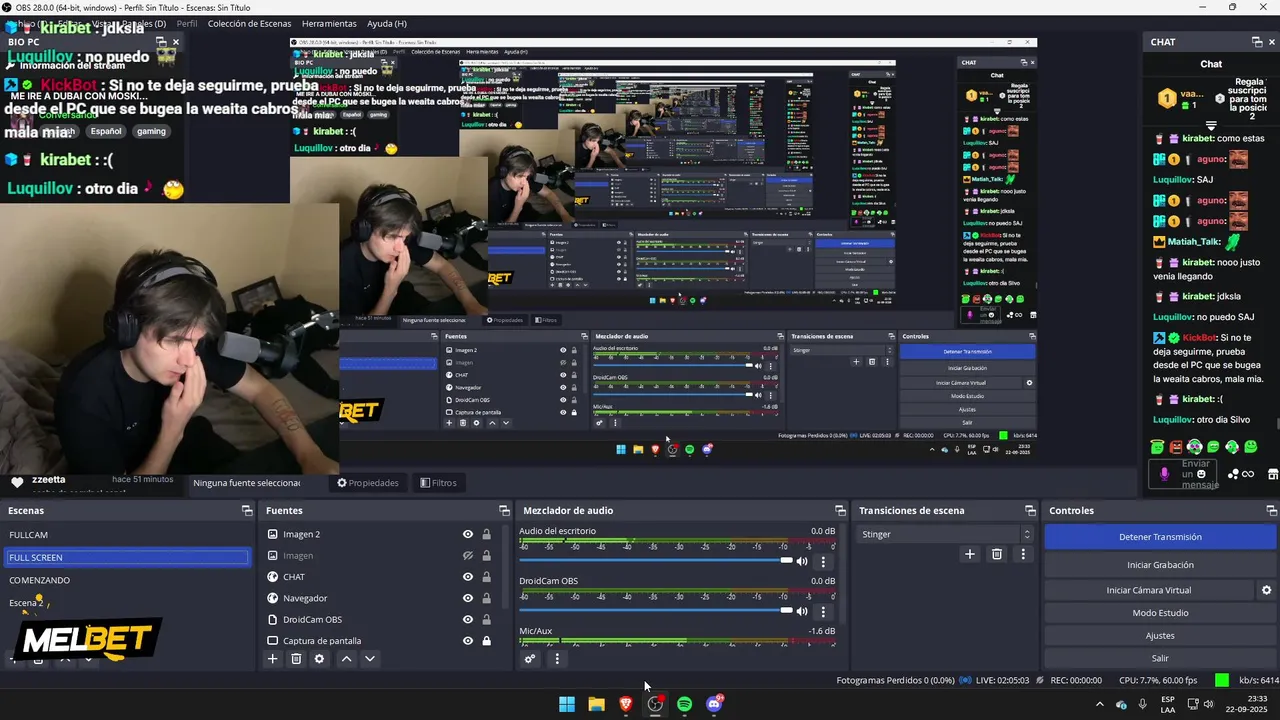Lock the Navegador source
The width and height of the screenshot is (1280, 720).
tap(486, 598)
